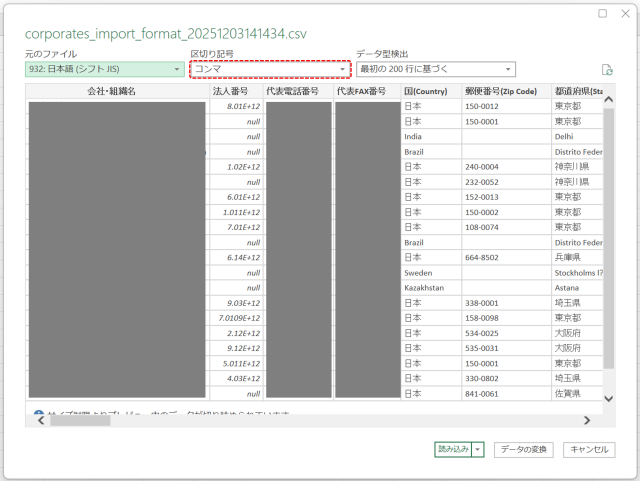Open the 元のファイル encoding dropdown
Image resolution: width=640 pixels, height=481 pixels.
104,69
